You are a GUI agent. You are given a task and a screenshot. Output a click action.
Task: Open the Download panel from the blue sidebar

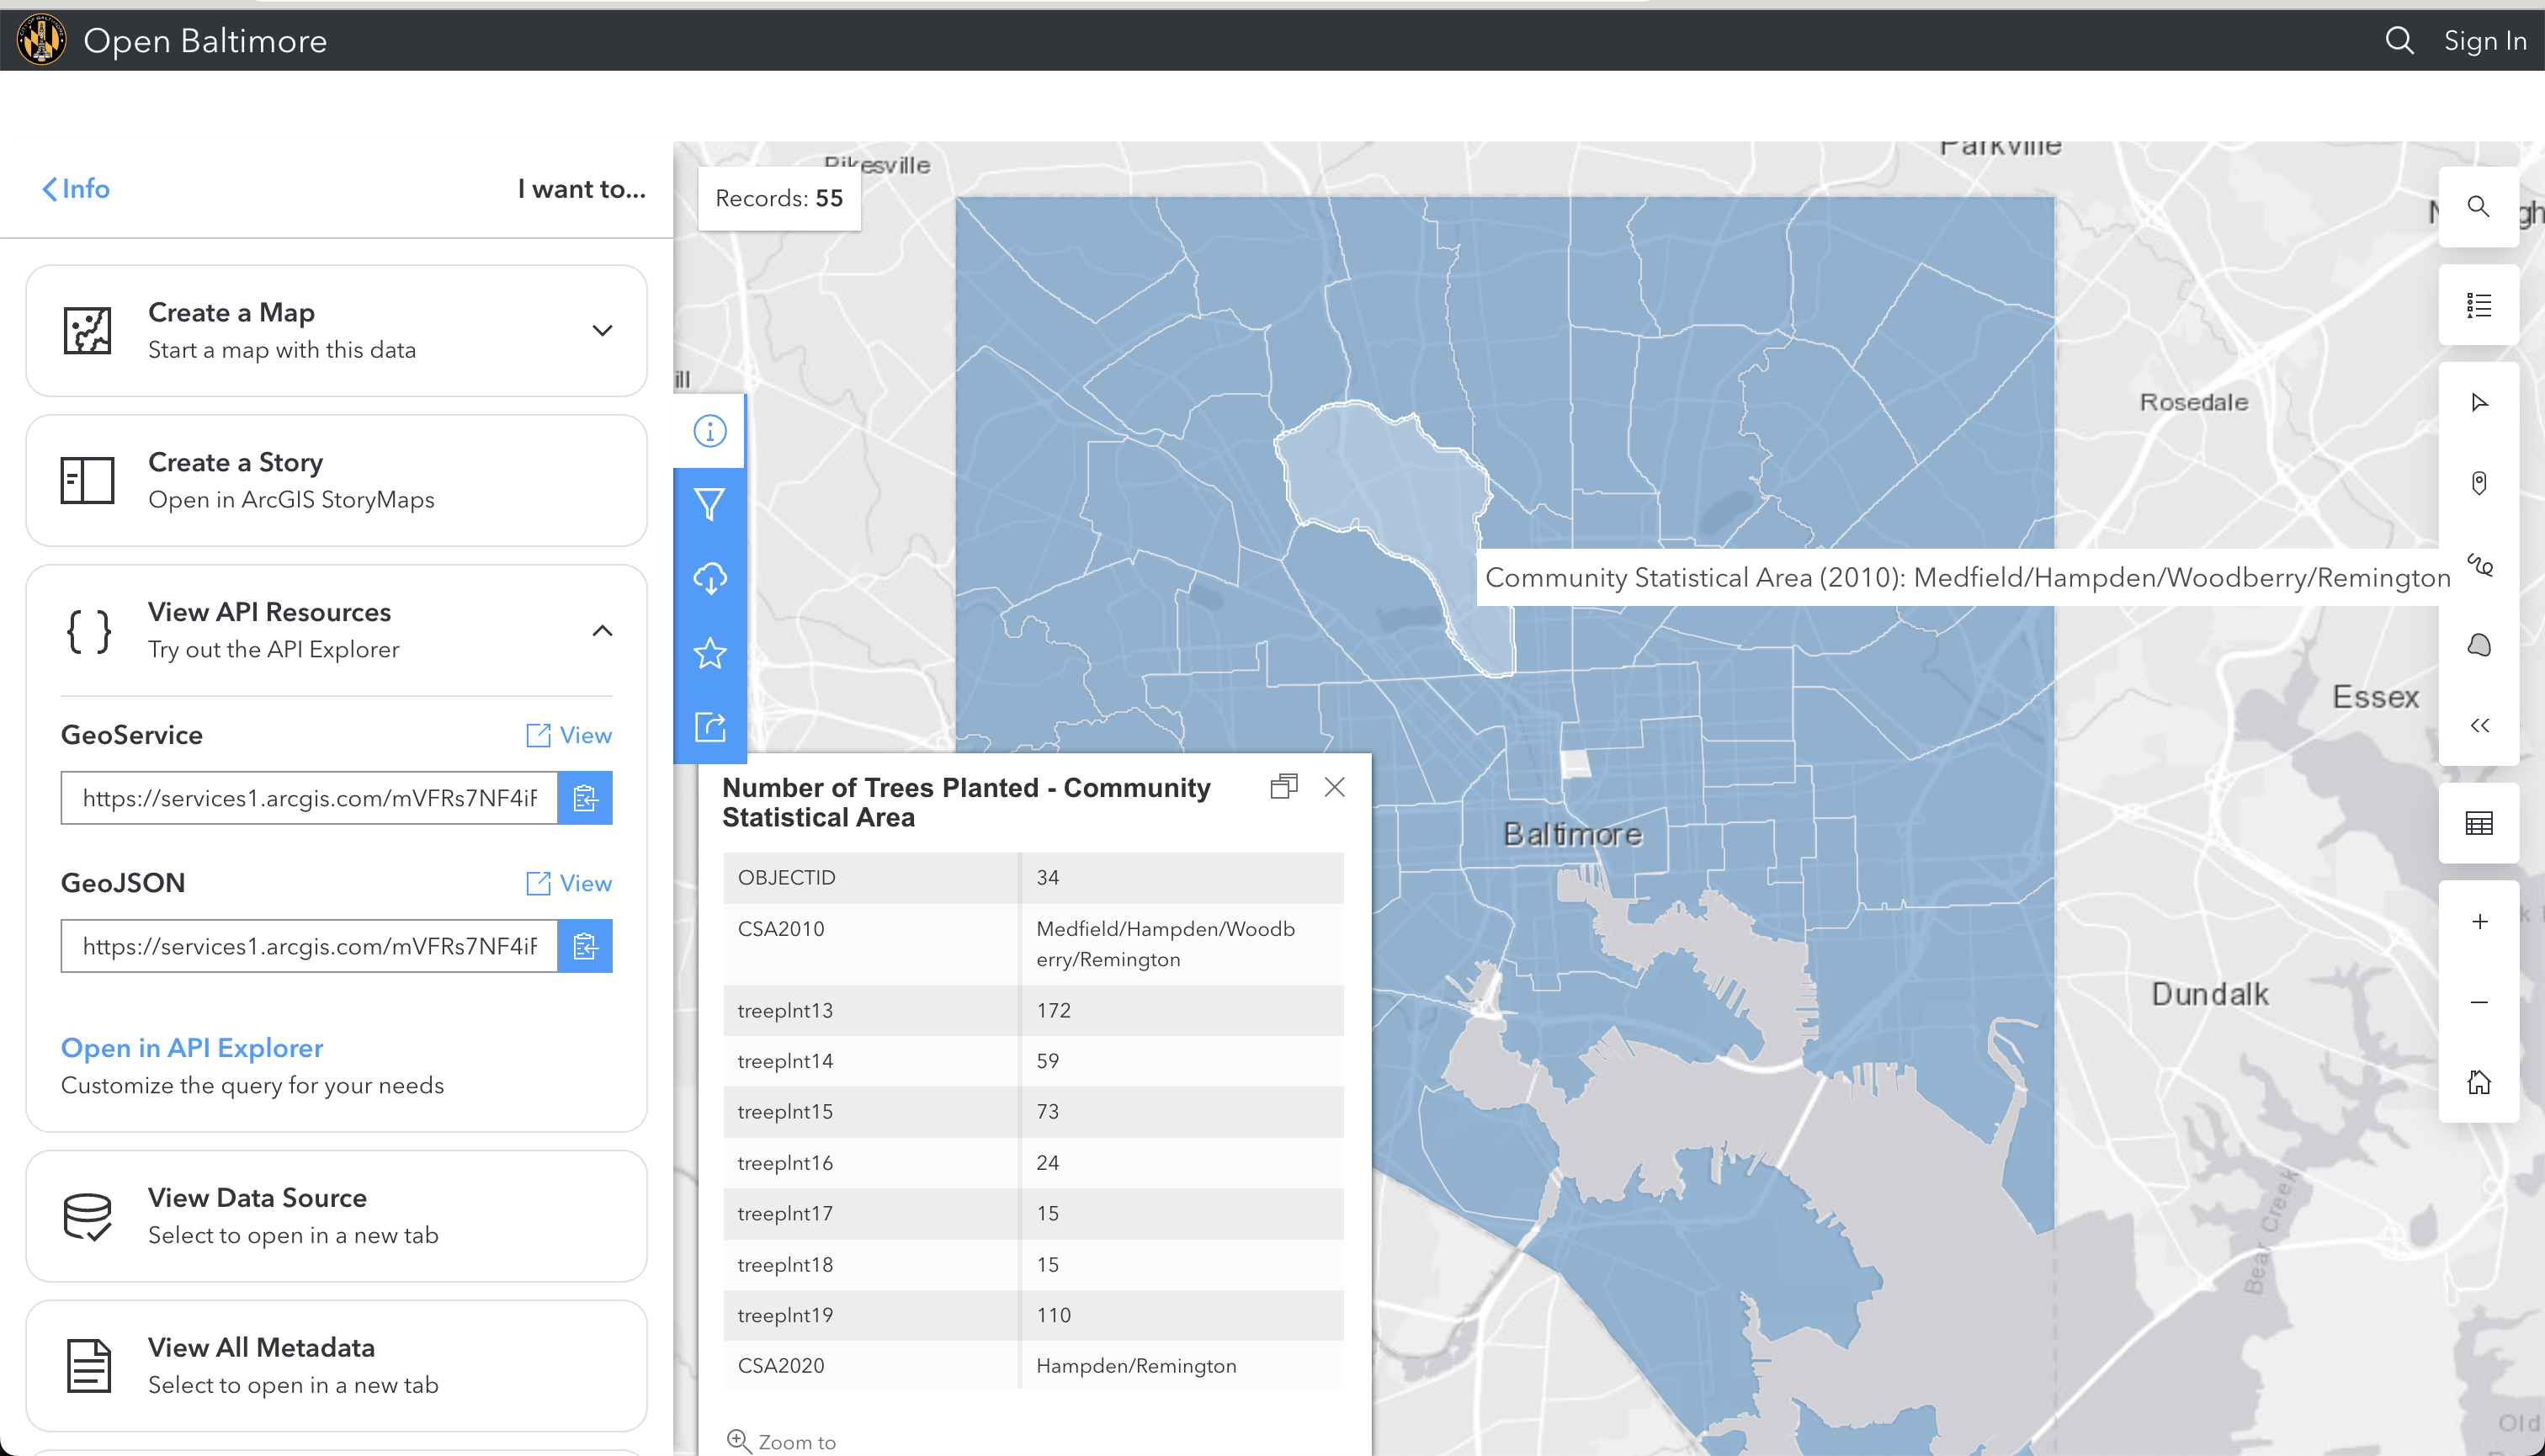[710, 577]
